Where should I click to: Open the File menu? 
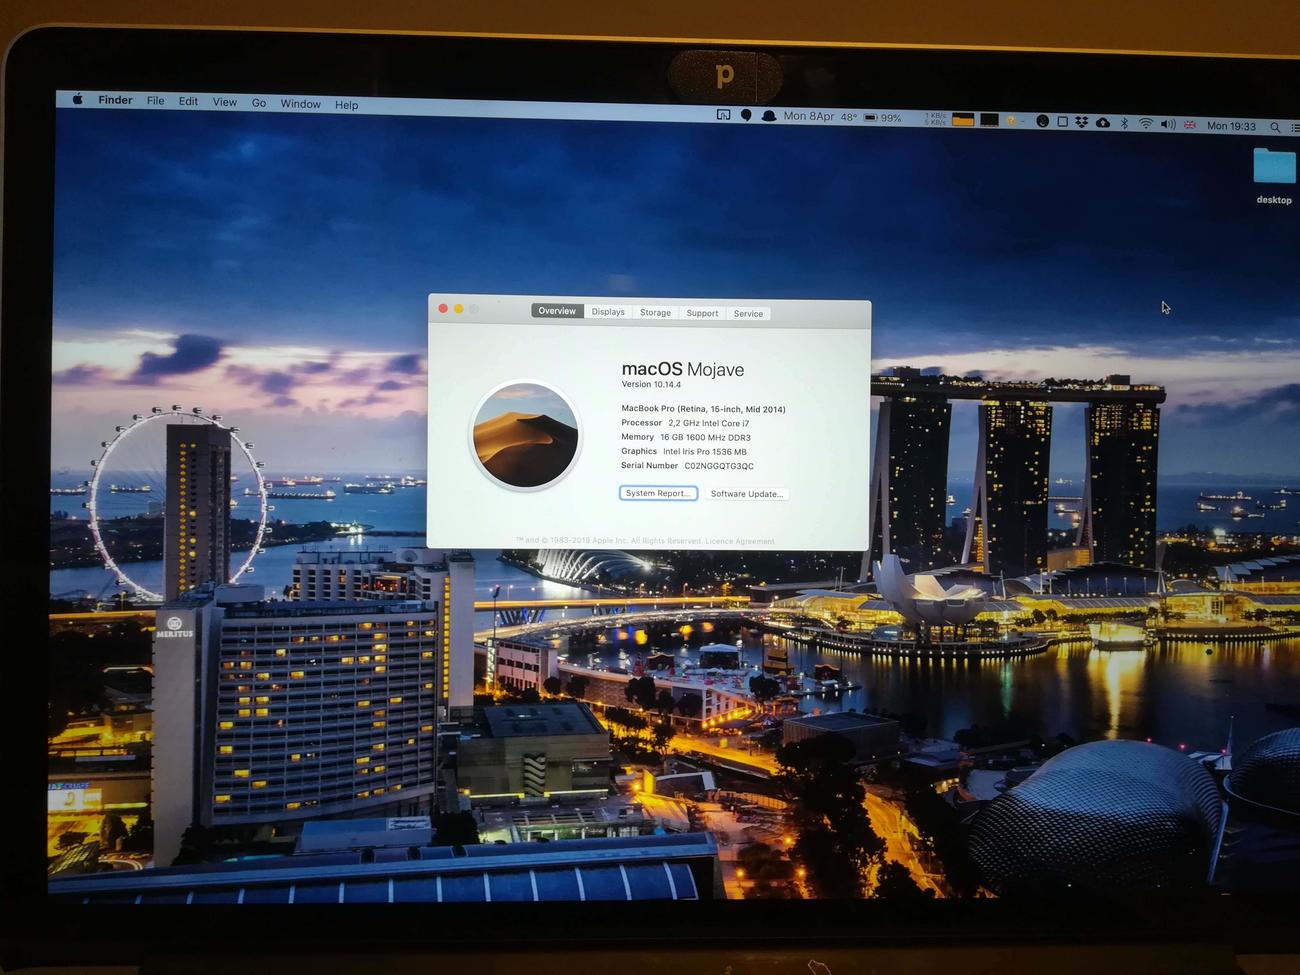click(155, 101)
